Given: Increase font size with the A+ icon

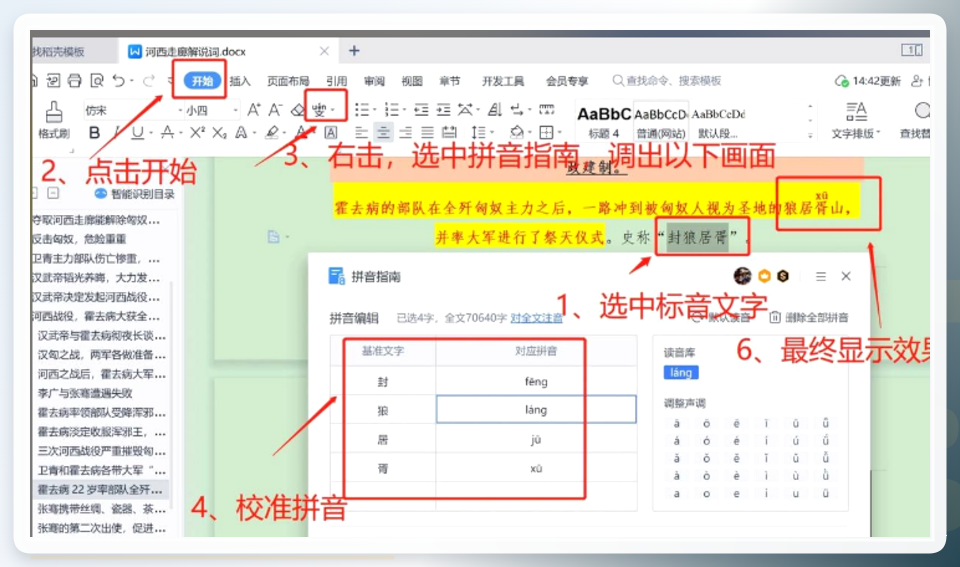Looking at the screenshot, I should (x=253, y=110).
